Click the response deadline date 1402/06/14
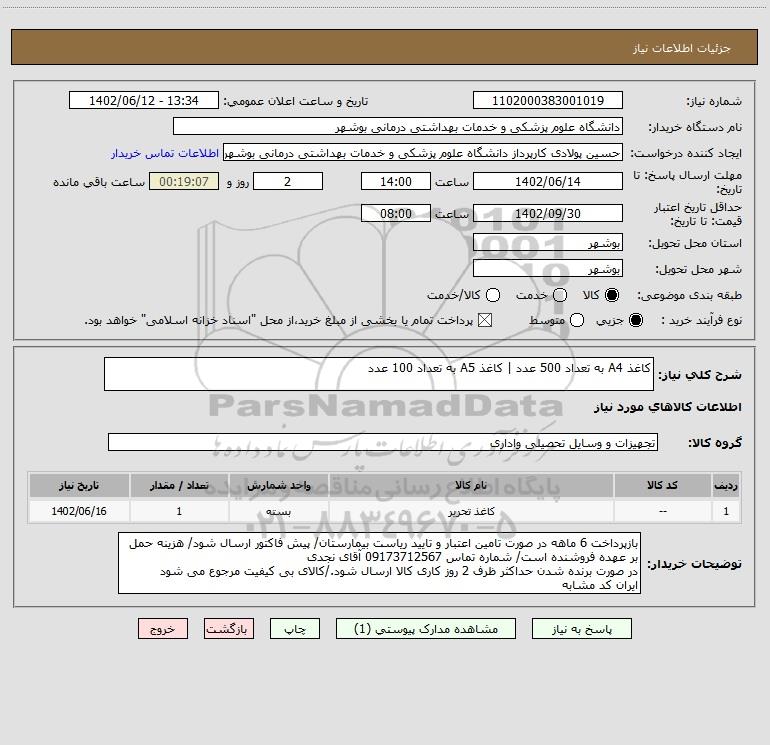 click(548, 181)
